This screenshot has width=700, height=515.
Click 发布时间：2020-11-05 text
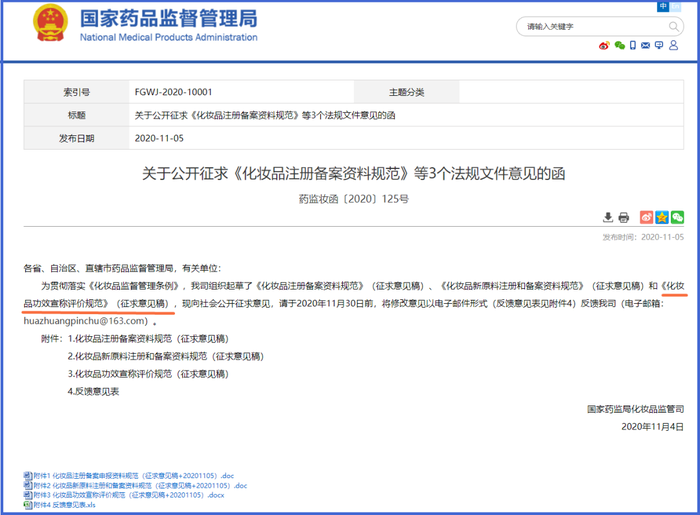point(643,237)
